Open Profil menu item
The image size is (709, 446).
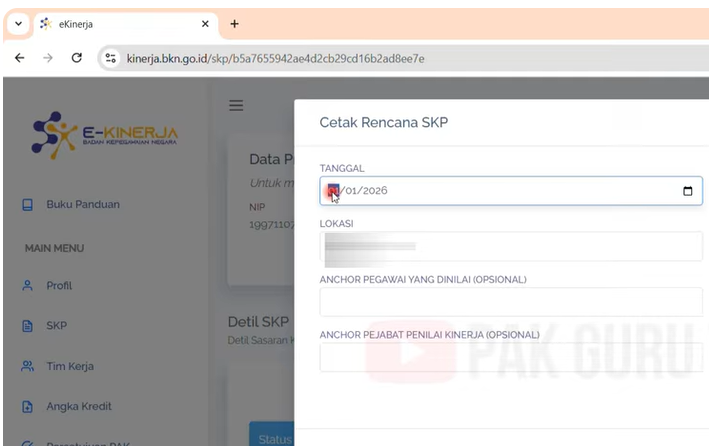(59, 286)
